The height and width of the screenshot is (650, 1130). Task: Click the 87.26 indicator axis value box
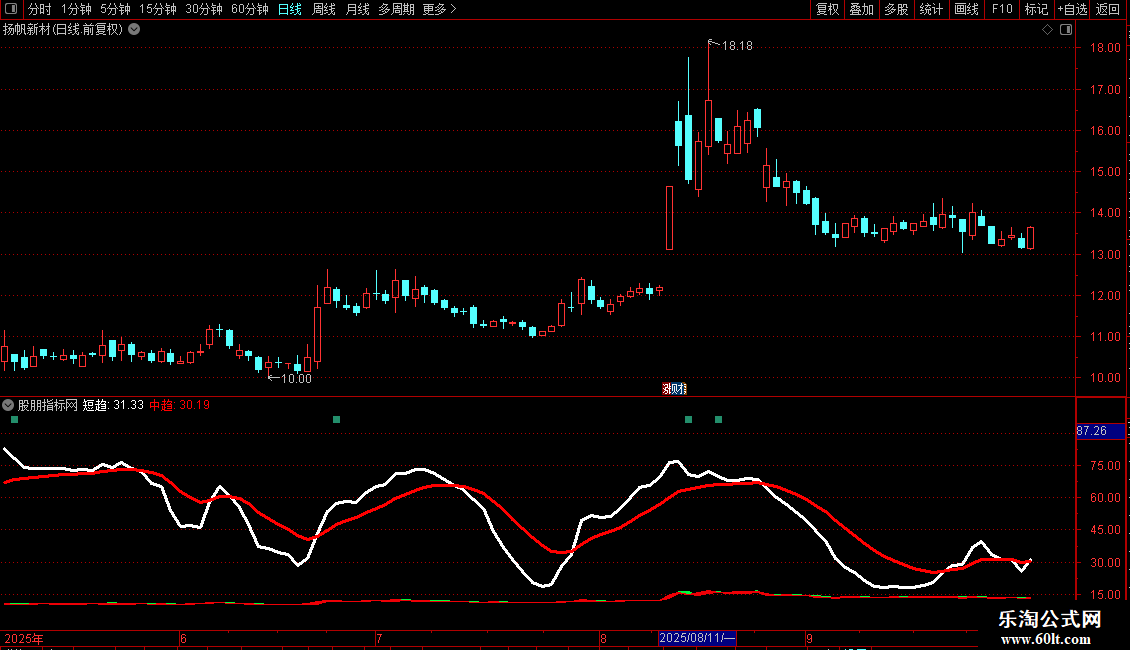[1100, 431]
